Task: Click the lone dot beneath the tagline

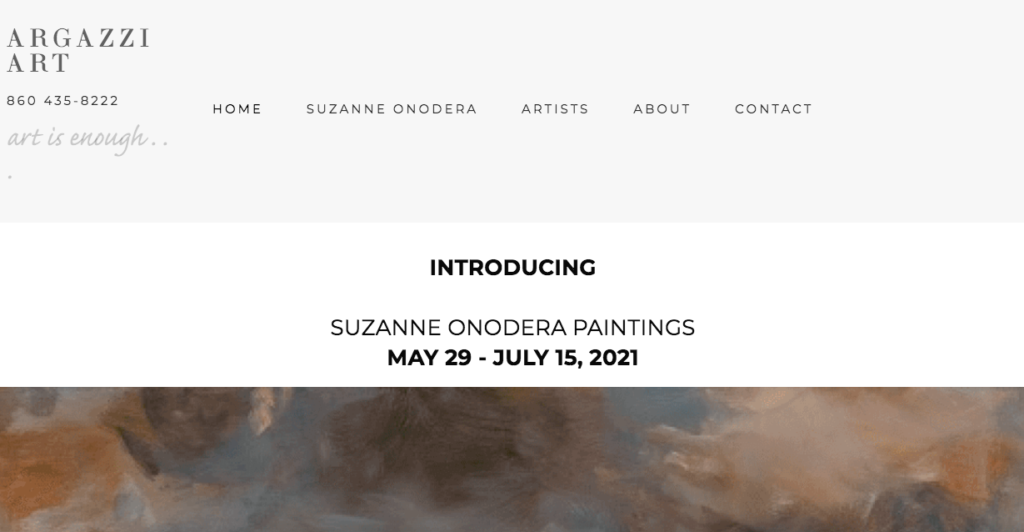Action: coord(10,177)
